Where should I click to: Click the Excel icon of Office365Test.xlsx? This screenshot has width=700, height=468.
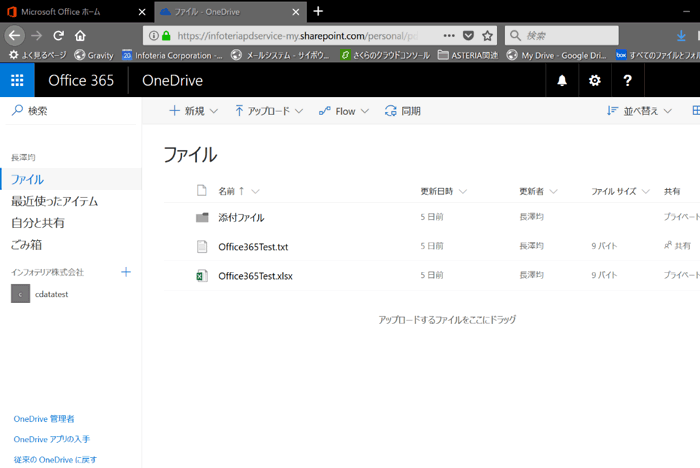coord(202,276)
